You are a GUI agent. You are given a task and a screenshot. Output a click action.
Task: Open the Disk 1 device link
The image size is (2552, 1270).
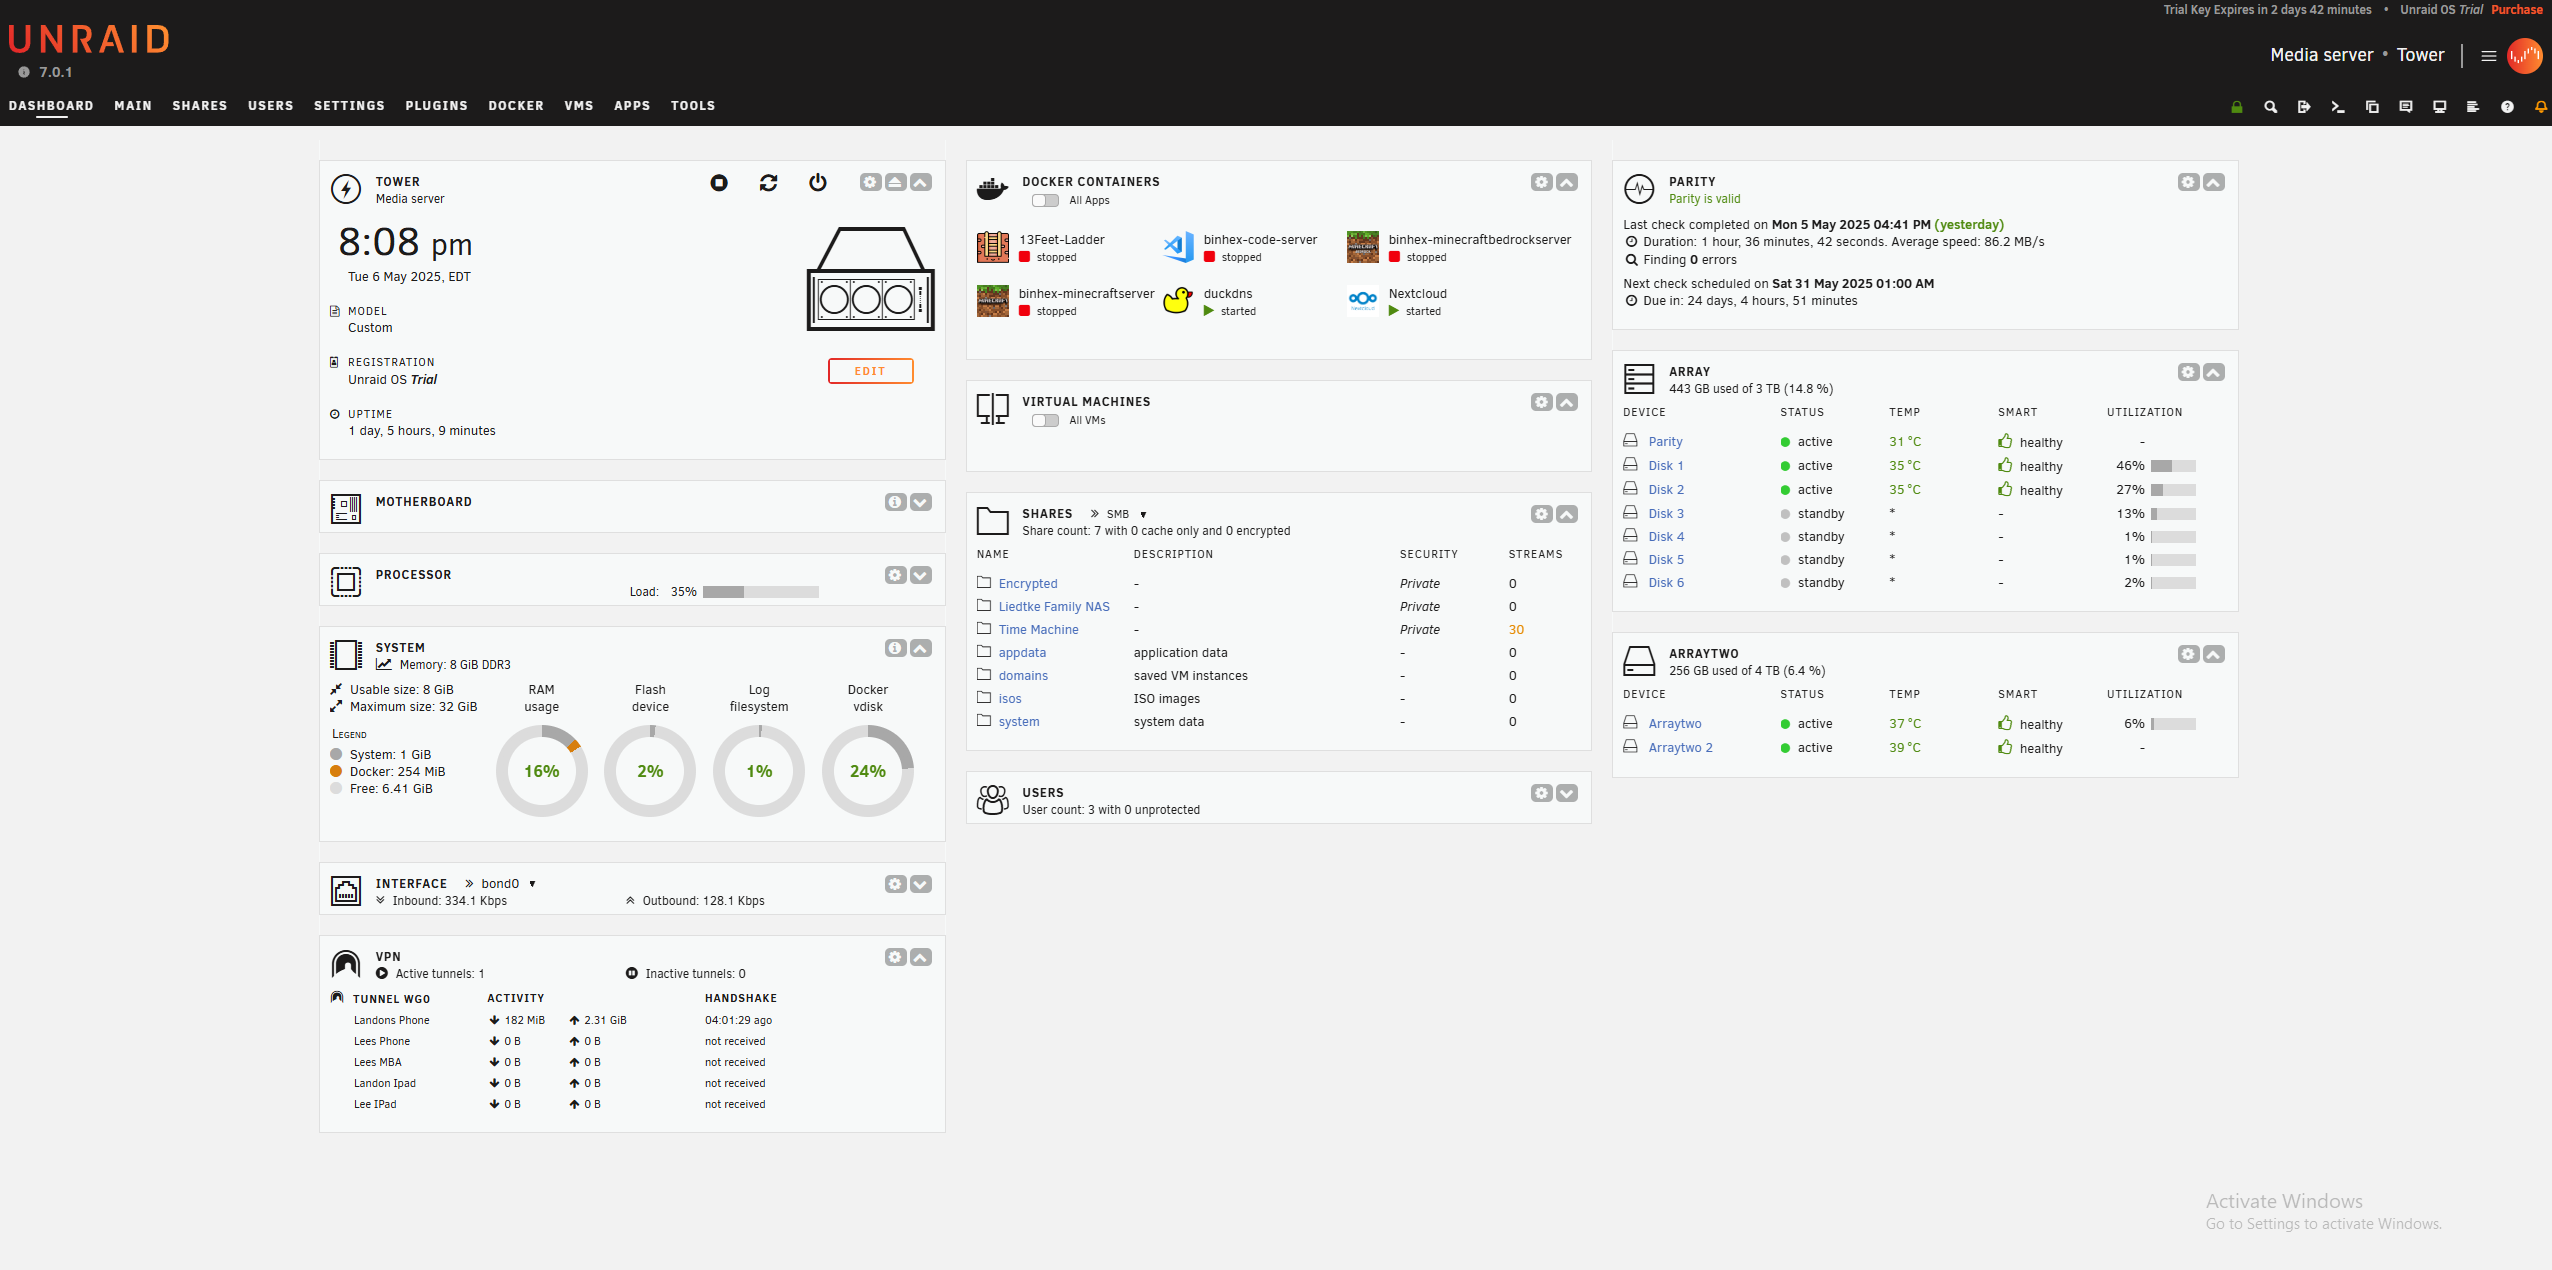point(1666,466)
